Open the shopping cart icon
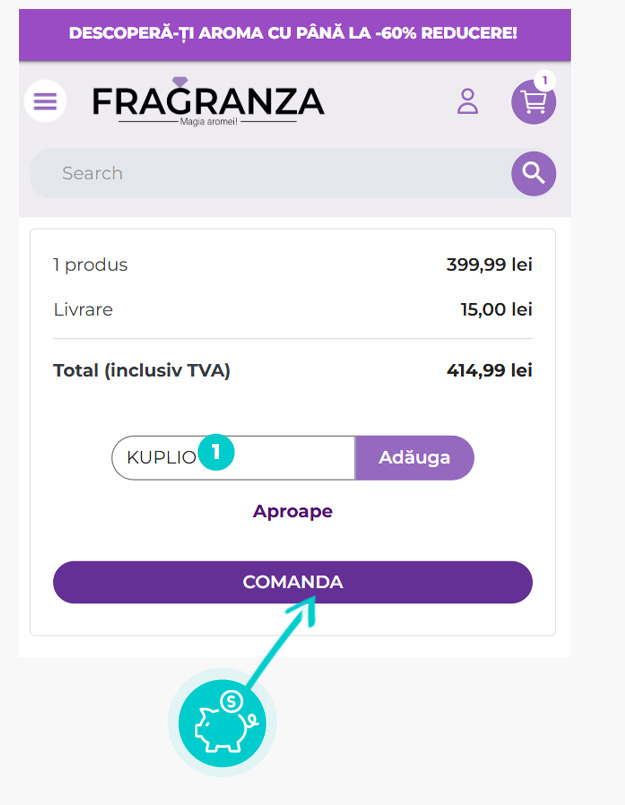The width and height of the screenshot is (625, 805). pyautogui.click(x=532, y=103)
